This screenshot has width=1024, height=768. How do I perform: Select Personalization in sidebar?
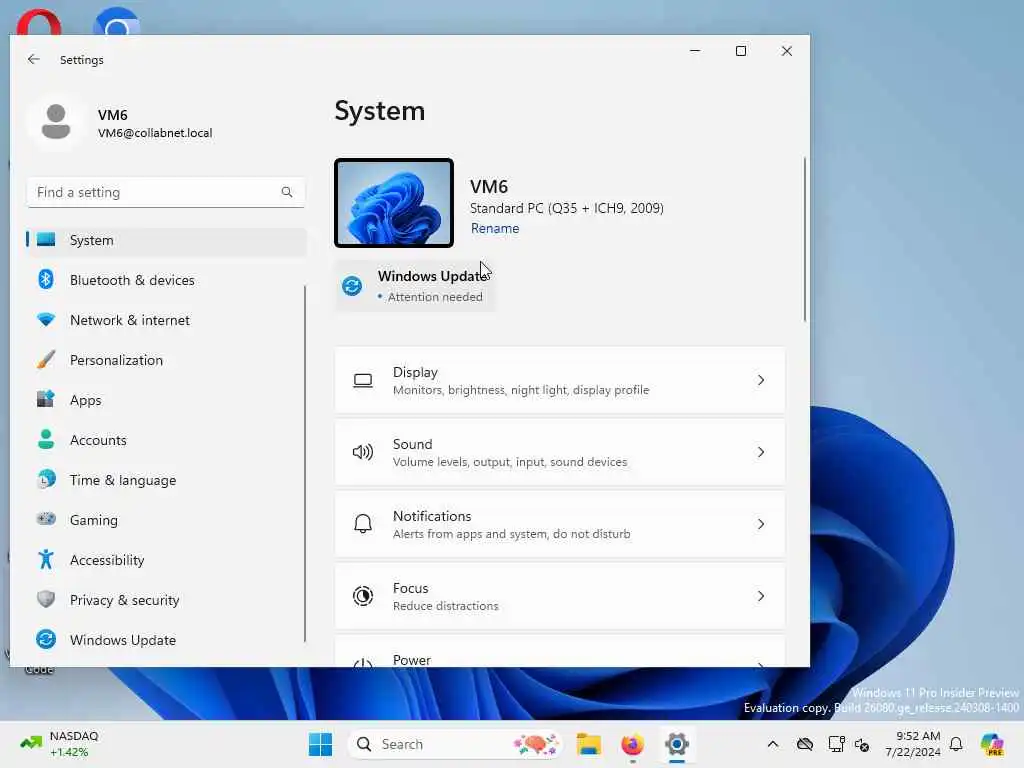tap(166, 360)
